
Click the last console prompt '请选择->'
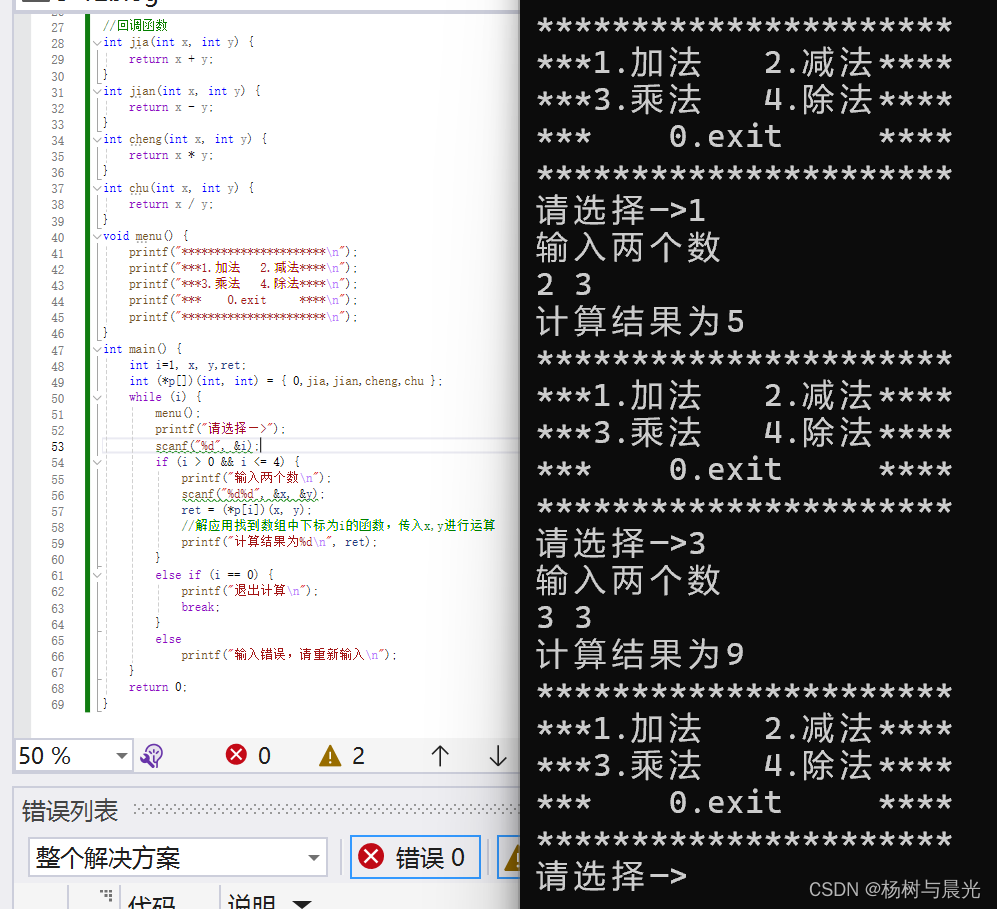[612, 877]
